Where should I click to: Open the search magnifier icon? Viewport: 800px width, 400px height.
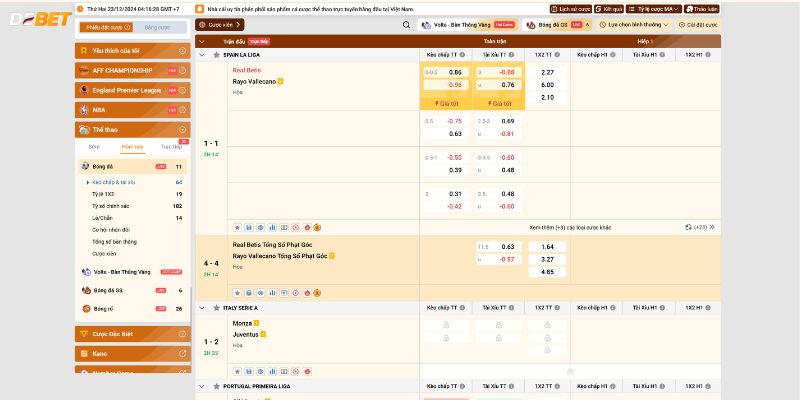[x=406, y=24]
